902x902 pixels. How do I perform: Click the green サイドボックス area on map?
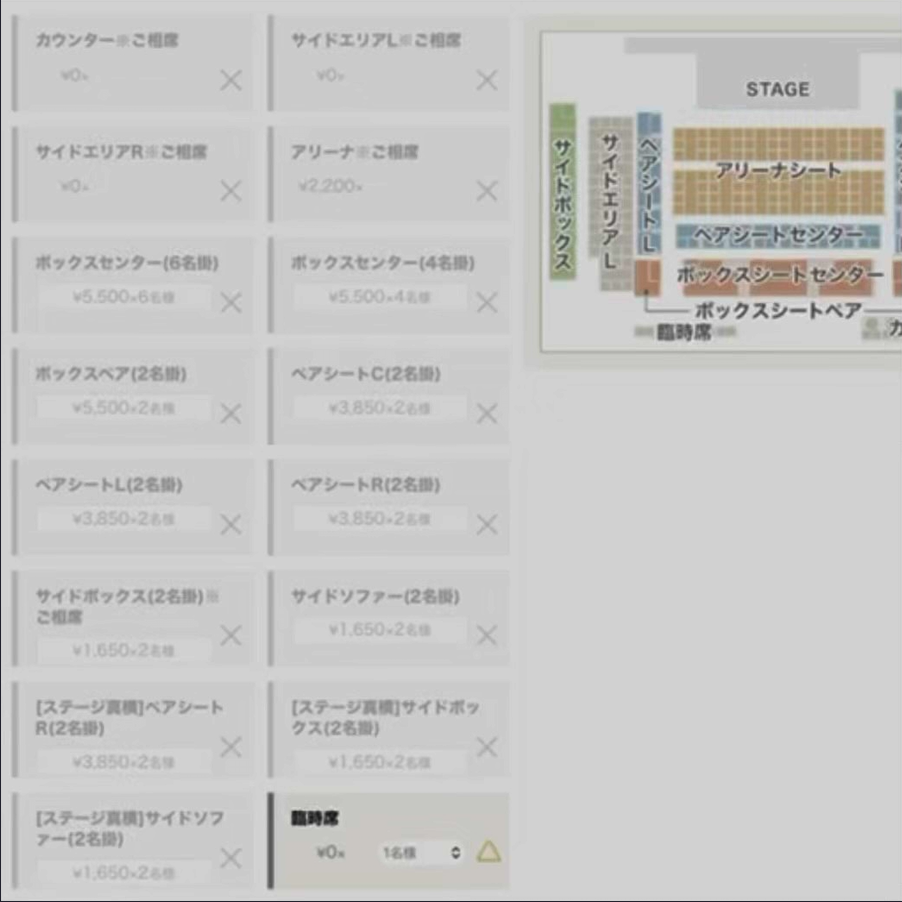click(x=562, y=192)
